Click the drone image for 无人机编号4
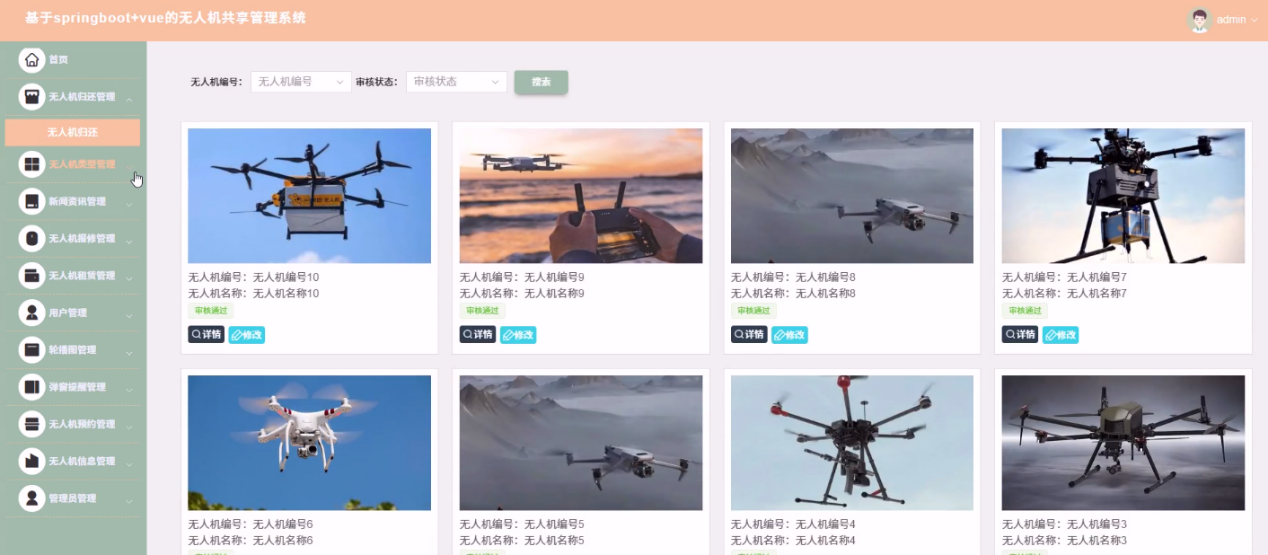Viewport: 1268px width, 555px height. [852, 443]
